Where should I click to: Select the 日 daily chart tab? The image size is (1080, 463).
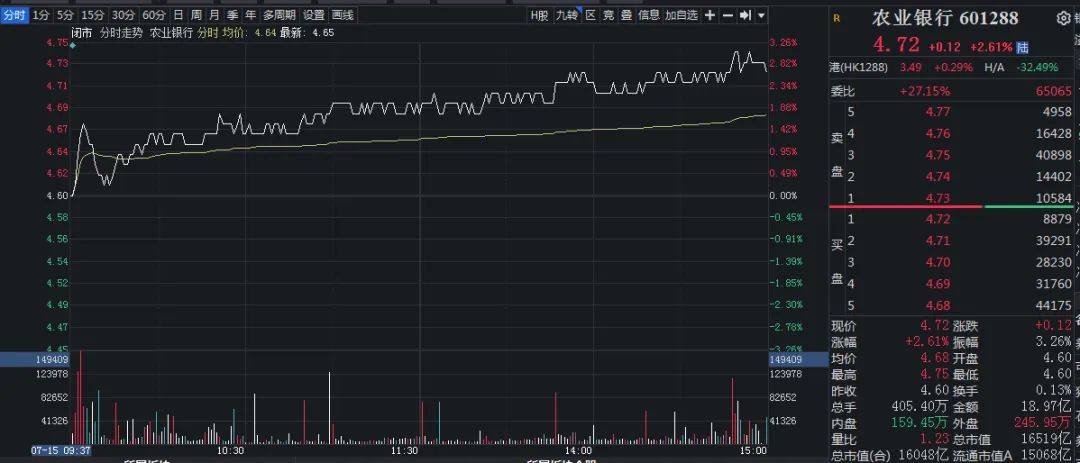tap(178, 14)
